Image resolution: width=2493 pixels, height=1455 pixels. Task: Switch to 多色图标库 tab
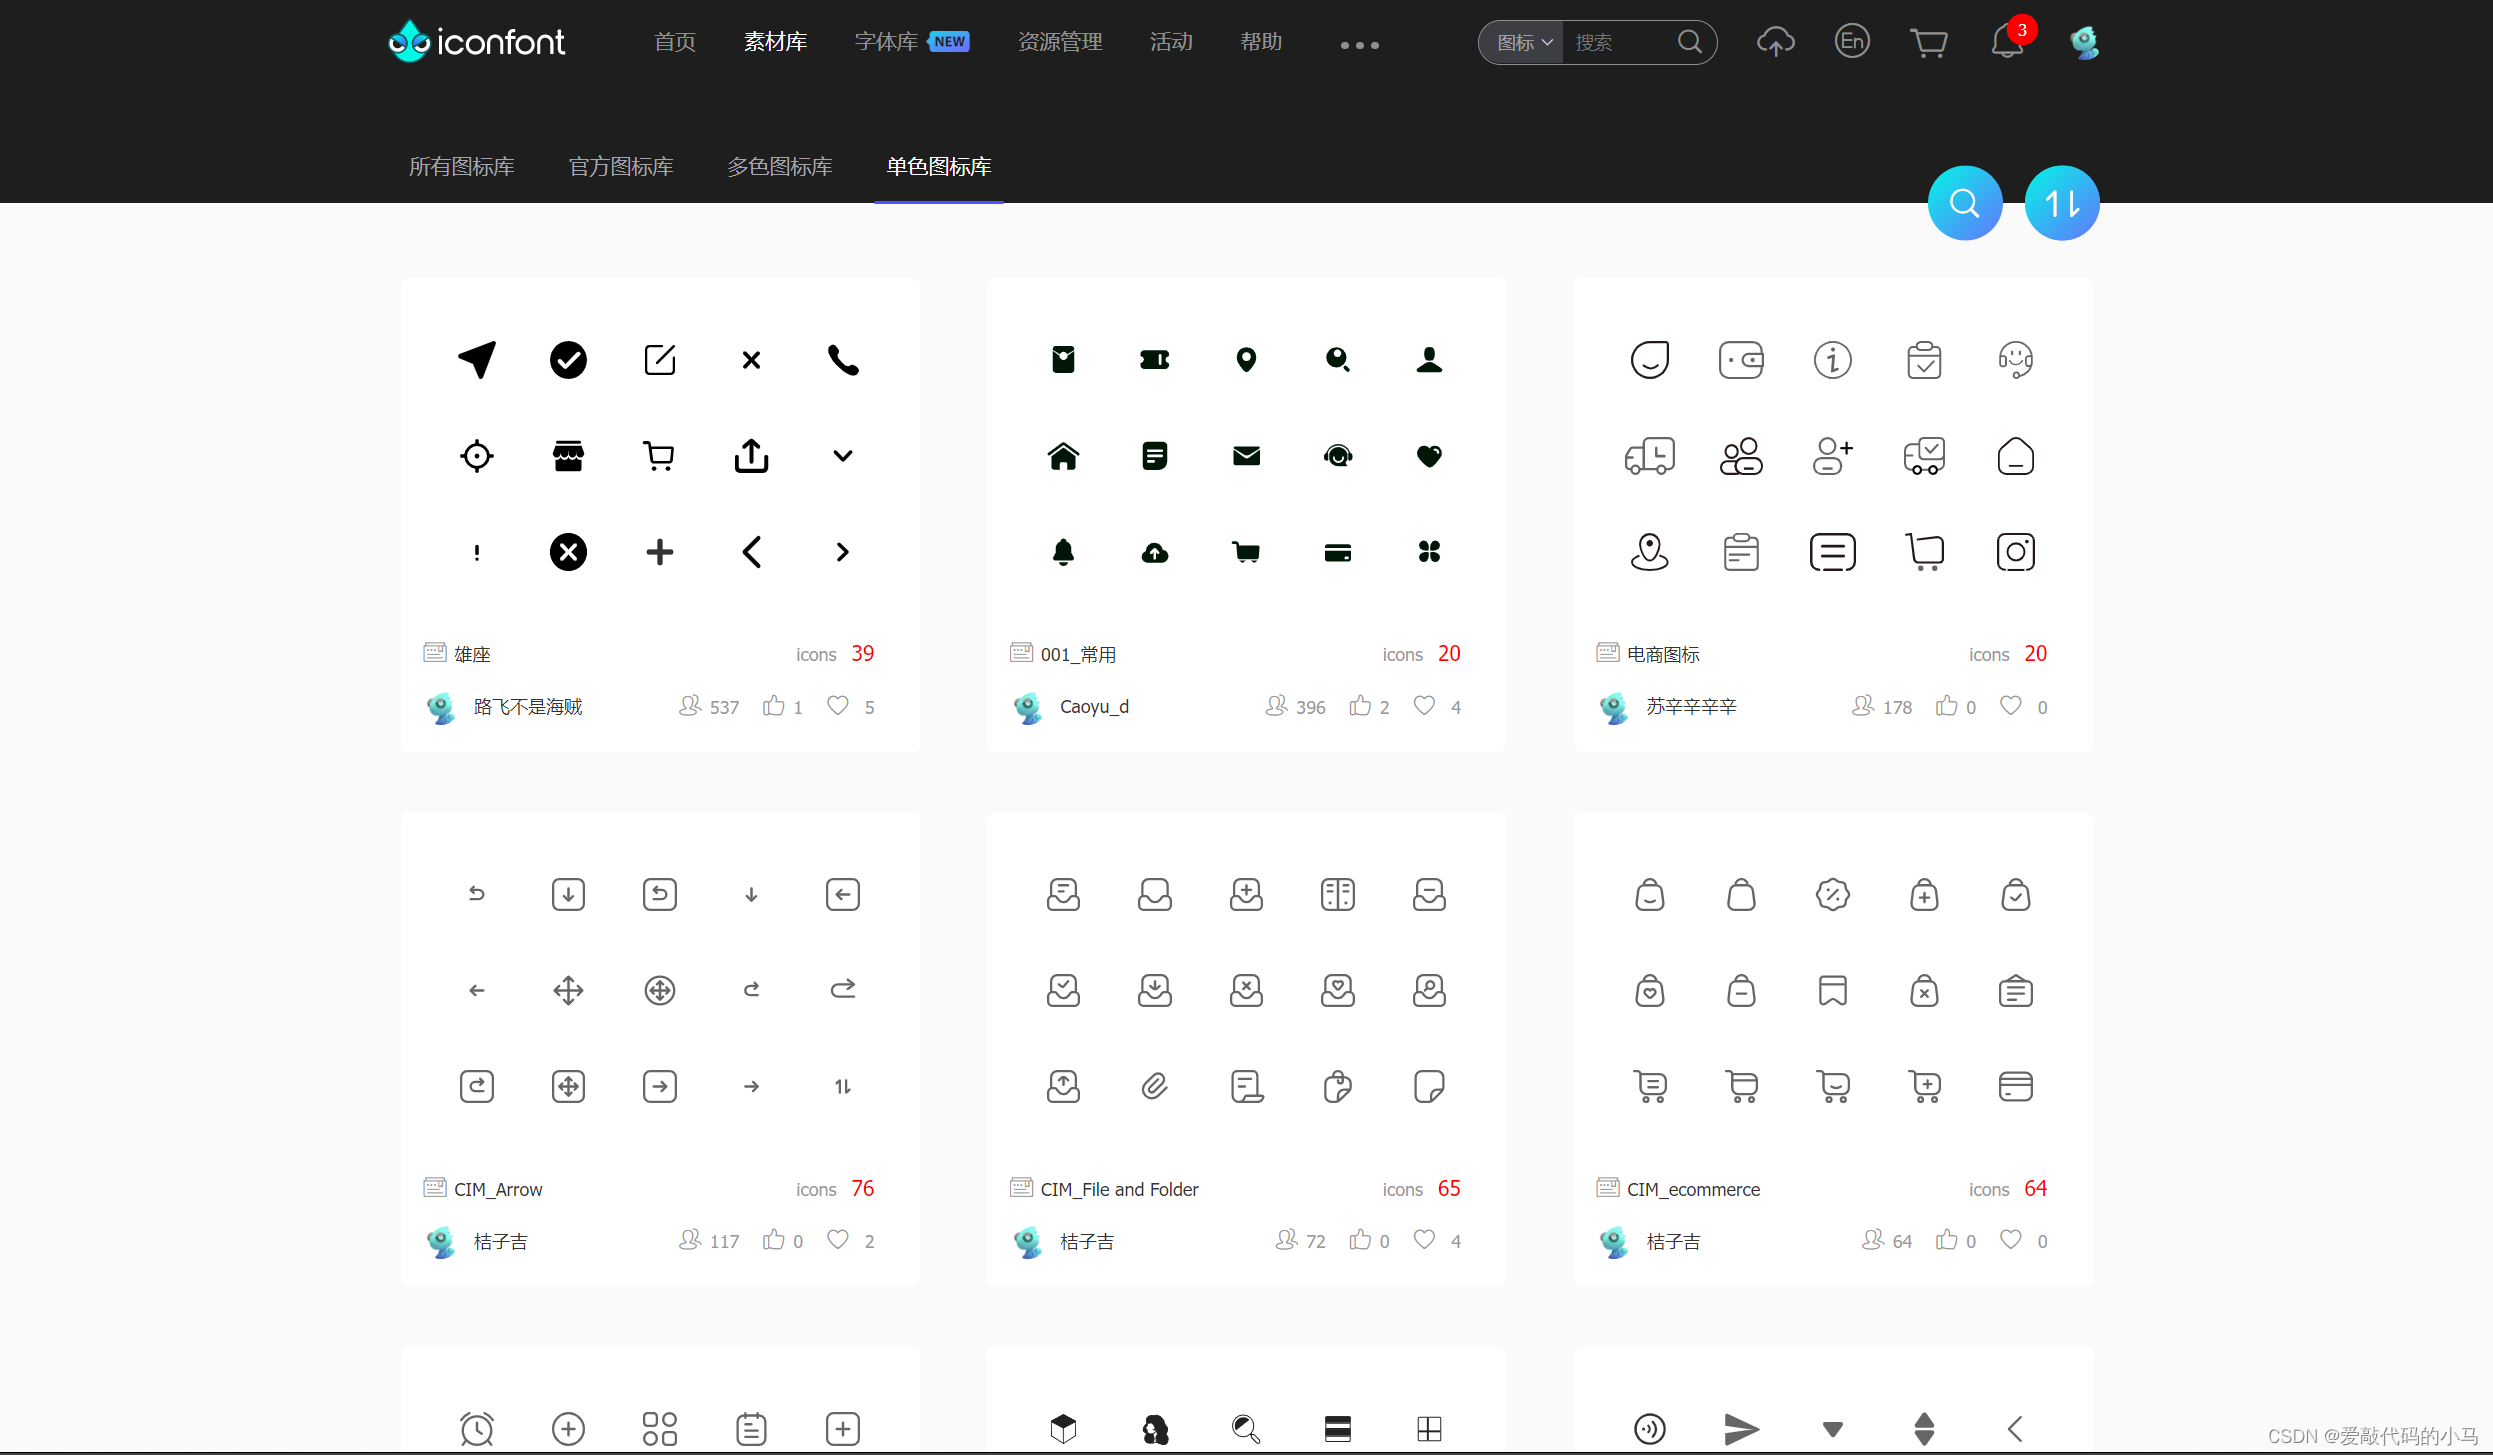780,167
